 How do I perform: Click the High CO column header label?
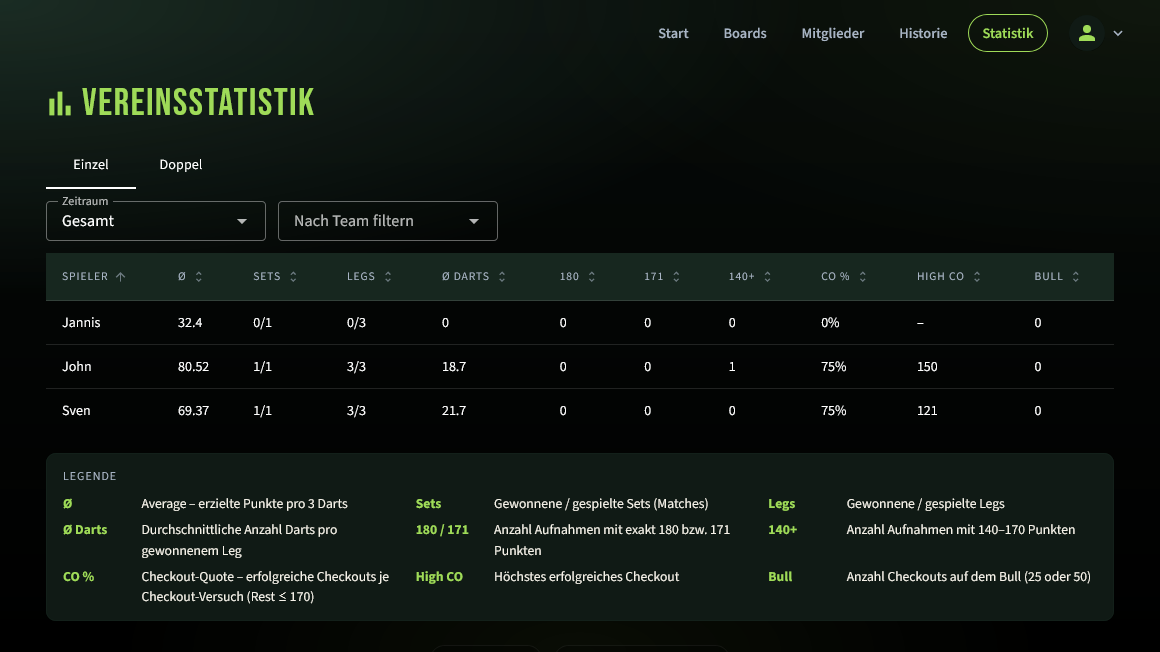(x=940, y=277)
